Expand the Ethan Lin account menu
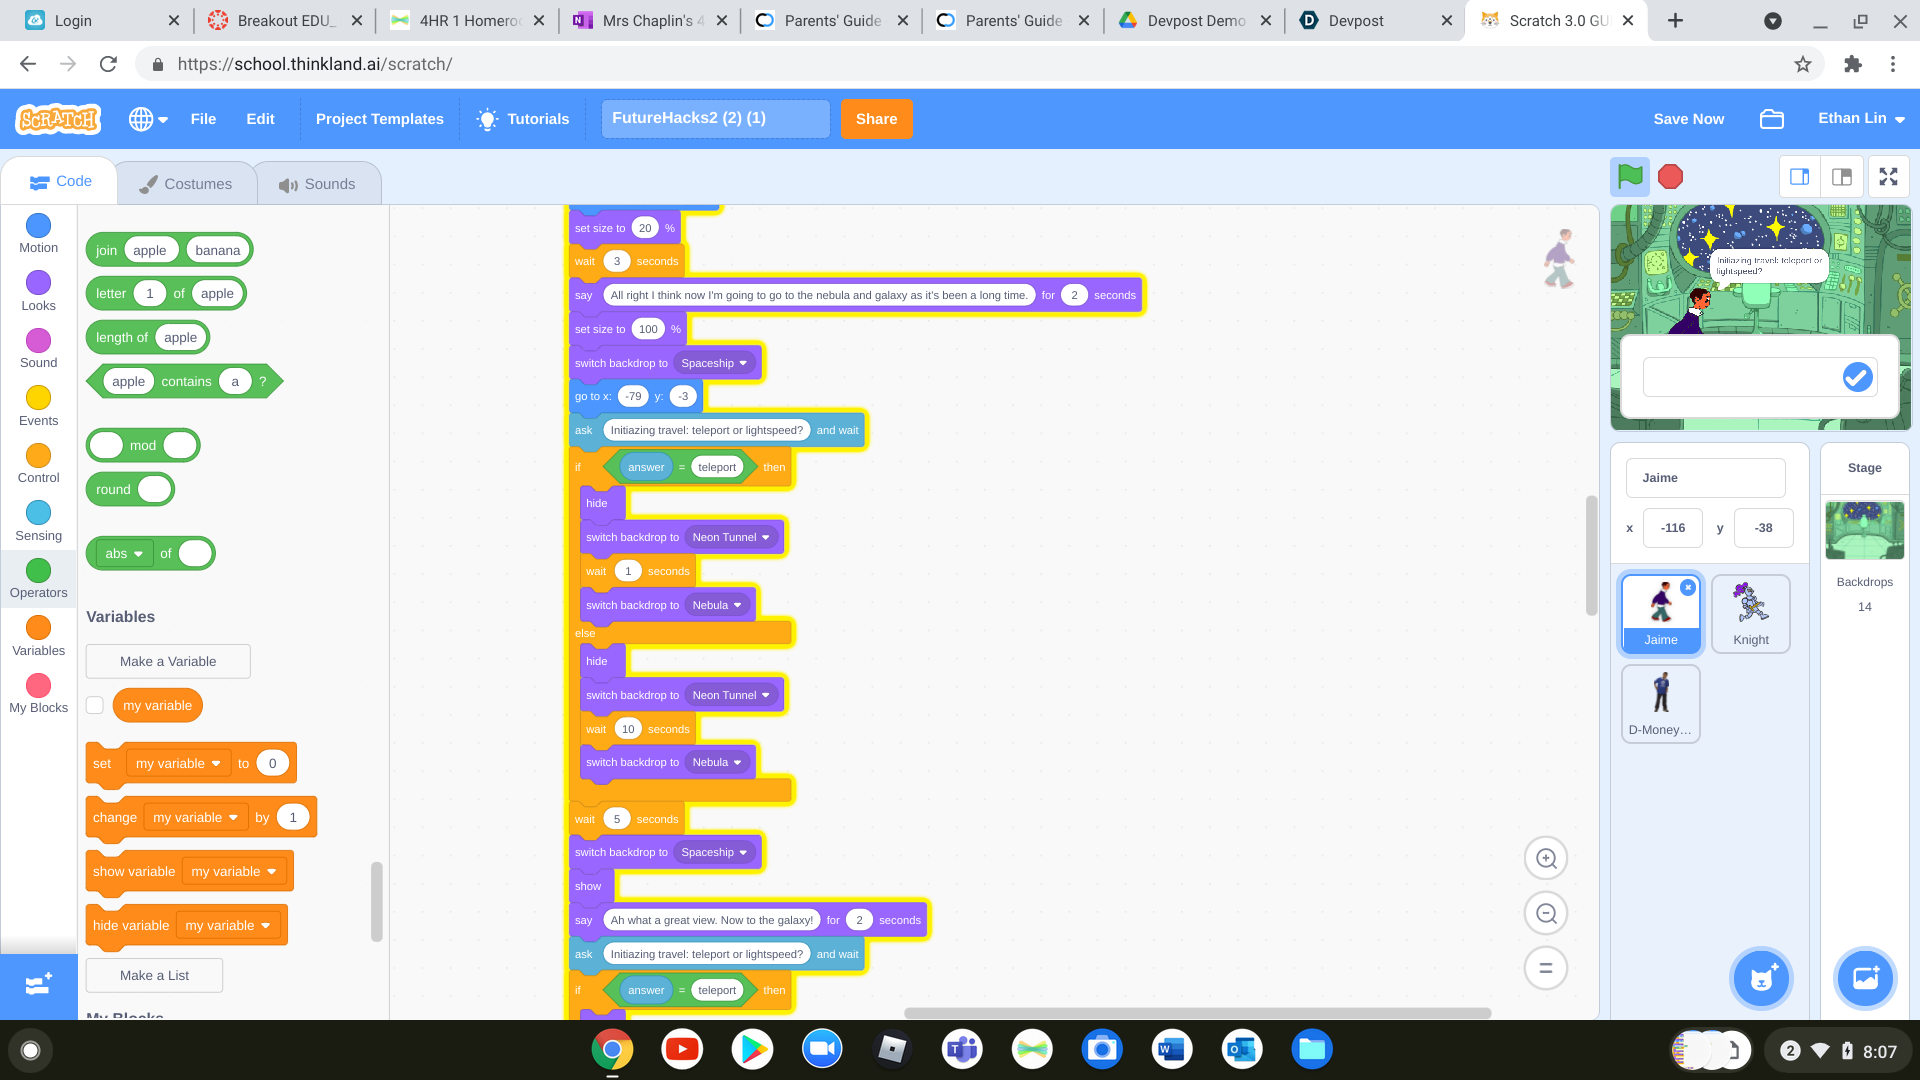This screenshot has width=1920, height=1080. click(x=1860, y=118)
